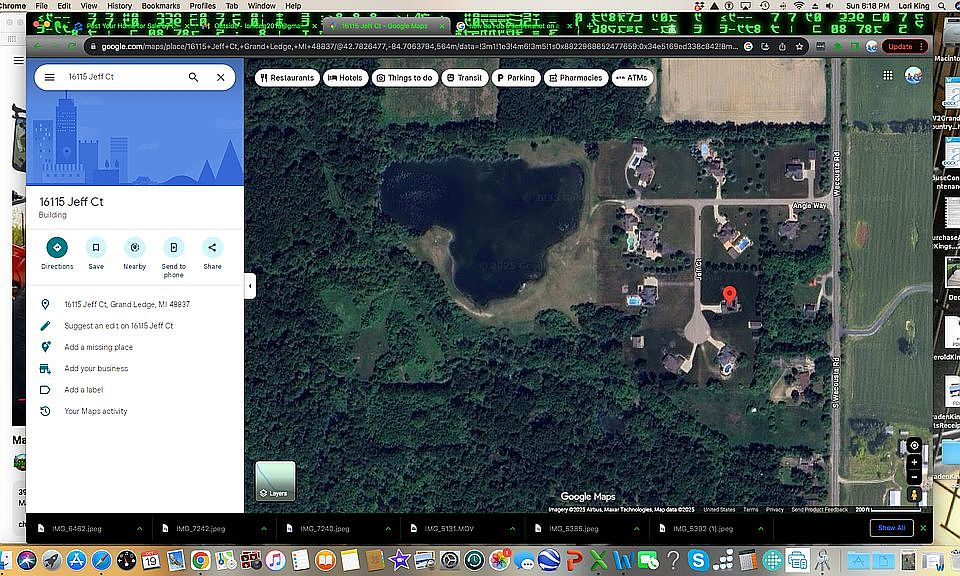Open the Google apps grid
Image resolution: width=960 pixels, height=576 pixels.
click(x=887, y=76)
